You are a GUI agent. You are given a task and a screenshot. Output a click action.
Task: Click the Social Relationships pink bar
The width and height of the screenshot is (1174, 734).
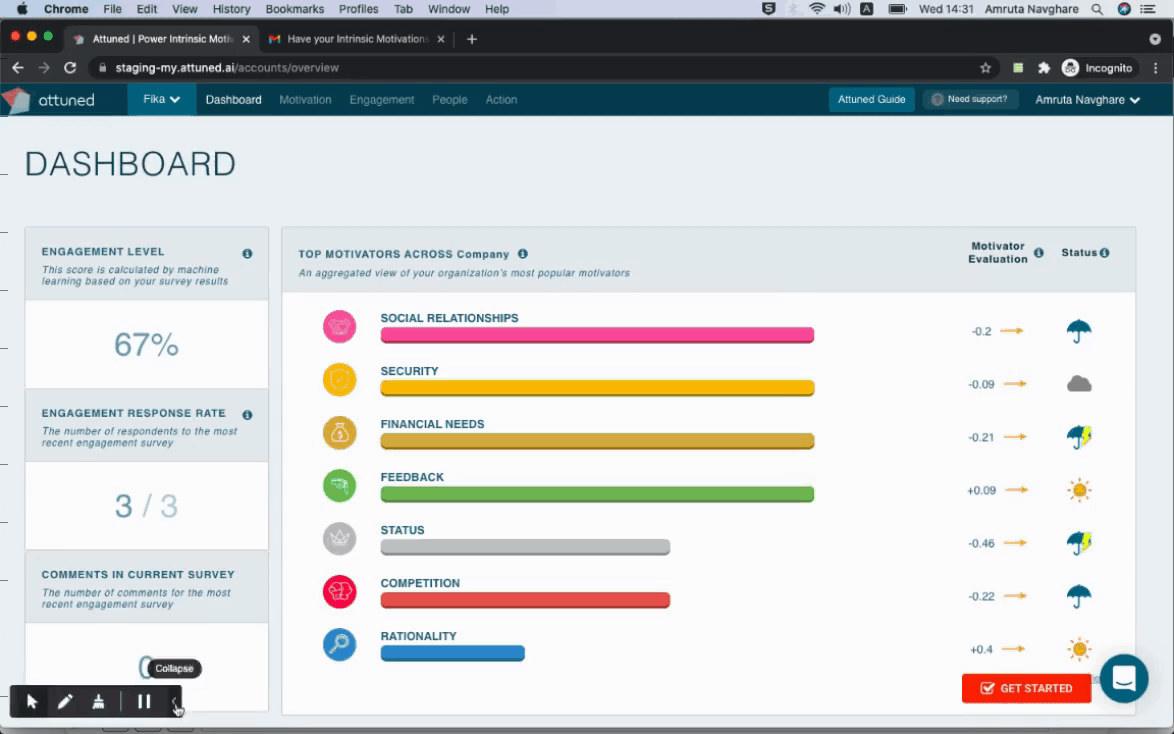[597, 335]
